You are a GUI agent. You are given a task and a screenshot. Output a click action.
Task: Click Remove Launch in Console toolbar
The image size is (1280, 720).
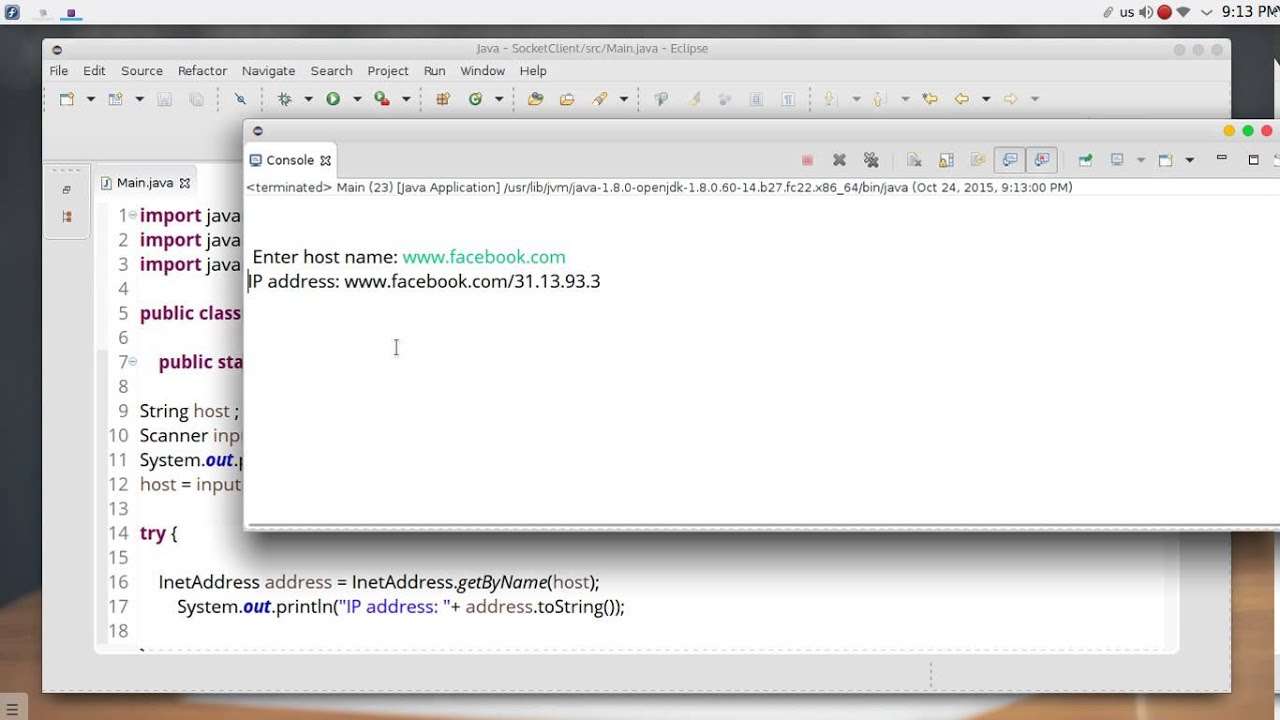[x=839, y=160]
